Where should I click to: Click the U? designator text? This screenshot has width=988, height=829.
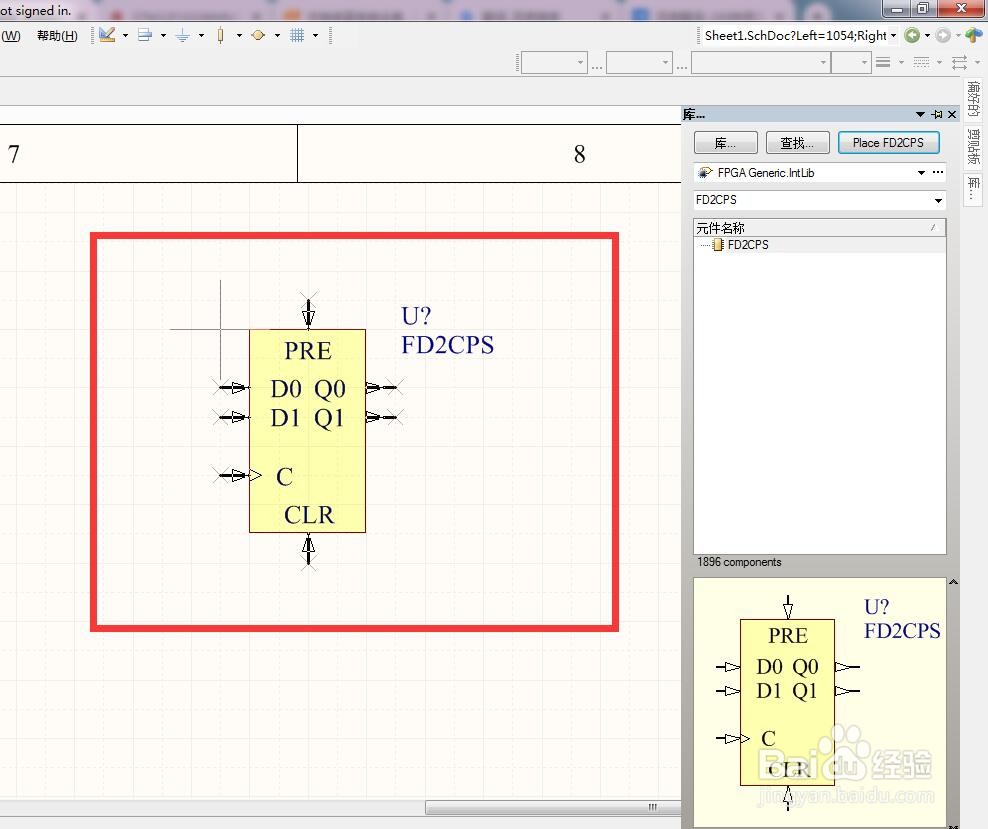point(416,316)
